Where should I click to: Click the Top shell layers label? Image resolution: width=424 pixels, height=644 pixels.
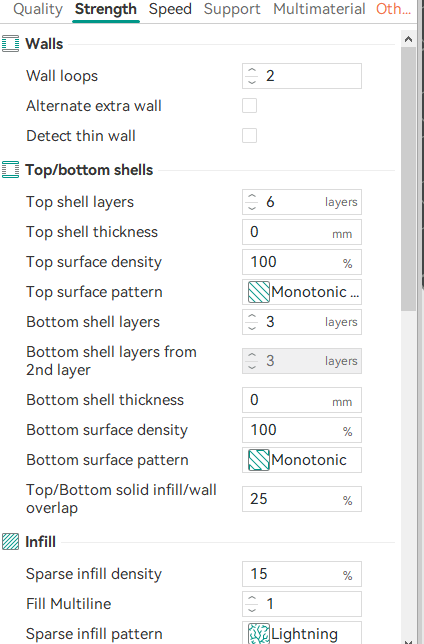tap(80, 202)
